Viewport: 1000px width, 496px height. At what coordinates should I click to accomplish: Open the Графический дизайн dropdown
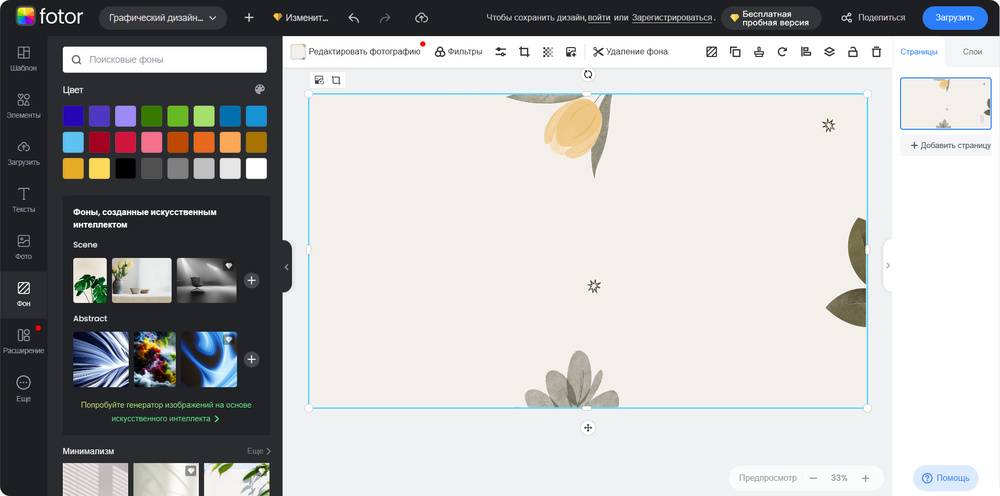[163, 18]
